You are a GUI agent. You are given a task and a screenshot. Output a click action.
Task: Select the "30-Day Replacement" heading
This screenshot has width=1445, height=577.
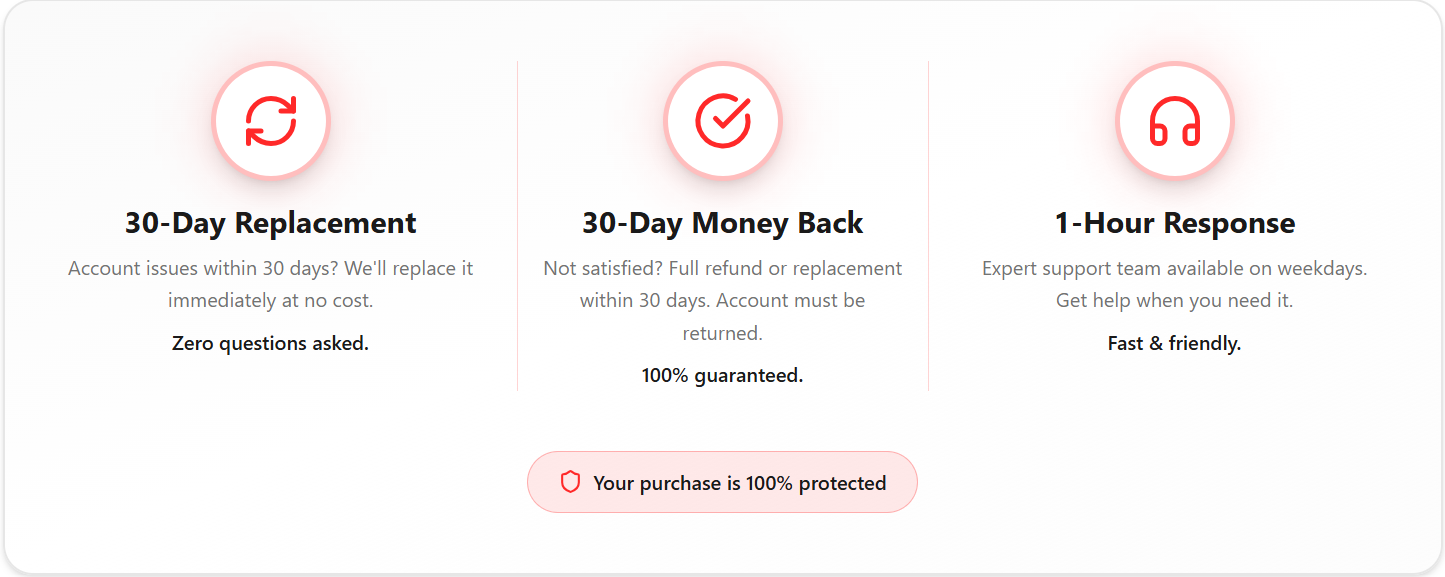point(271,222)
